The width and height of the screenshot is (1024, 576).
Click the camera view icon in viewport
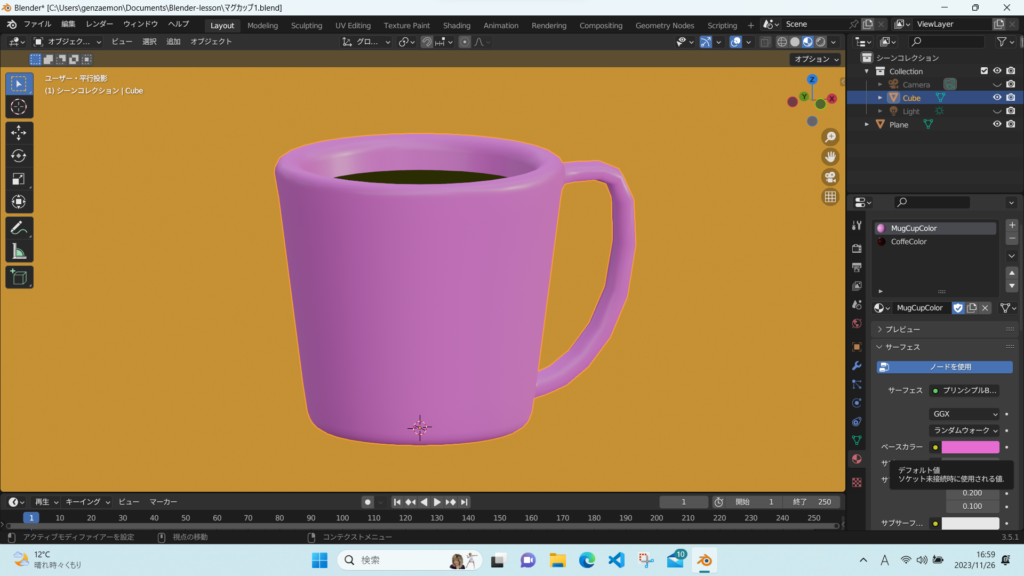pyautogui.click(x=830, y=177)
